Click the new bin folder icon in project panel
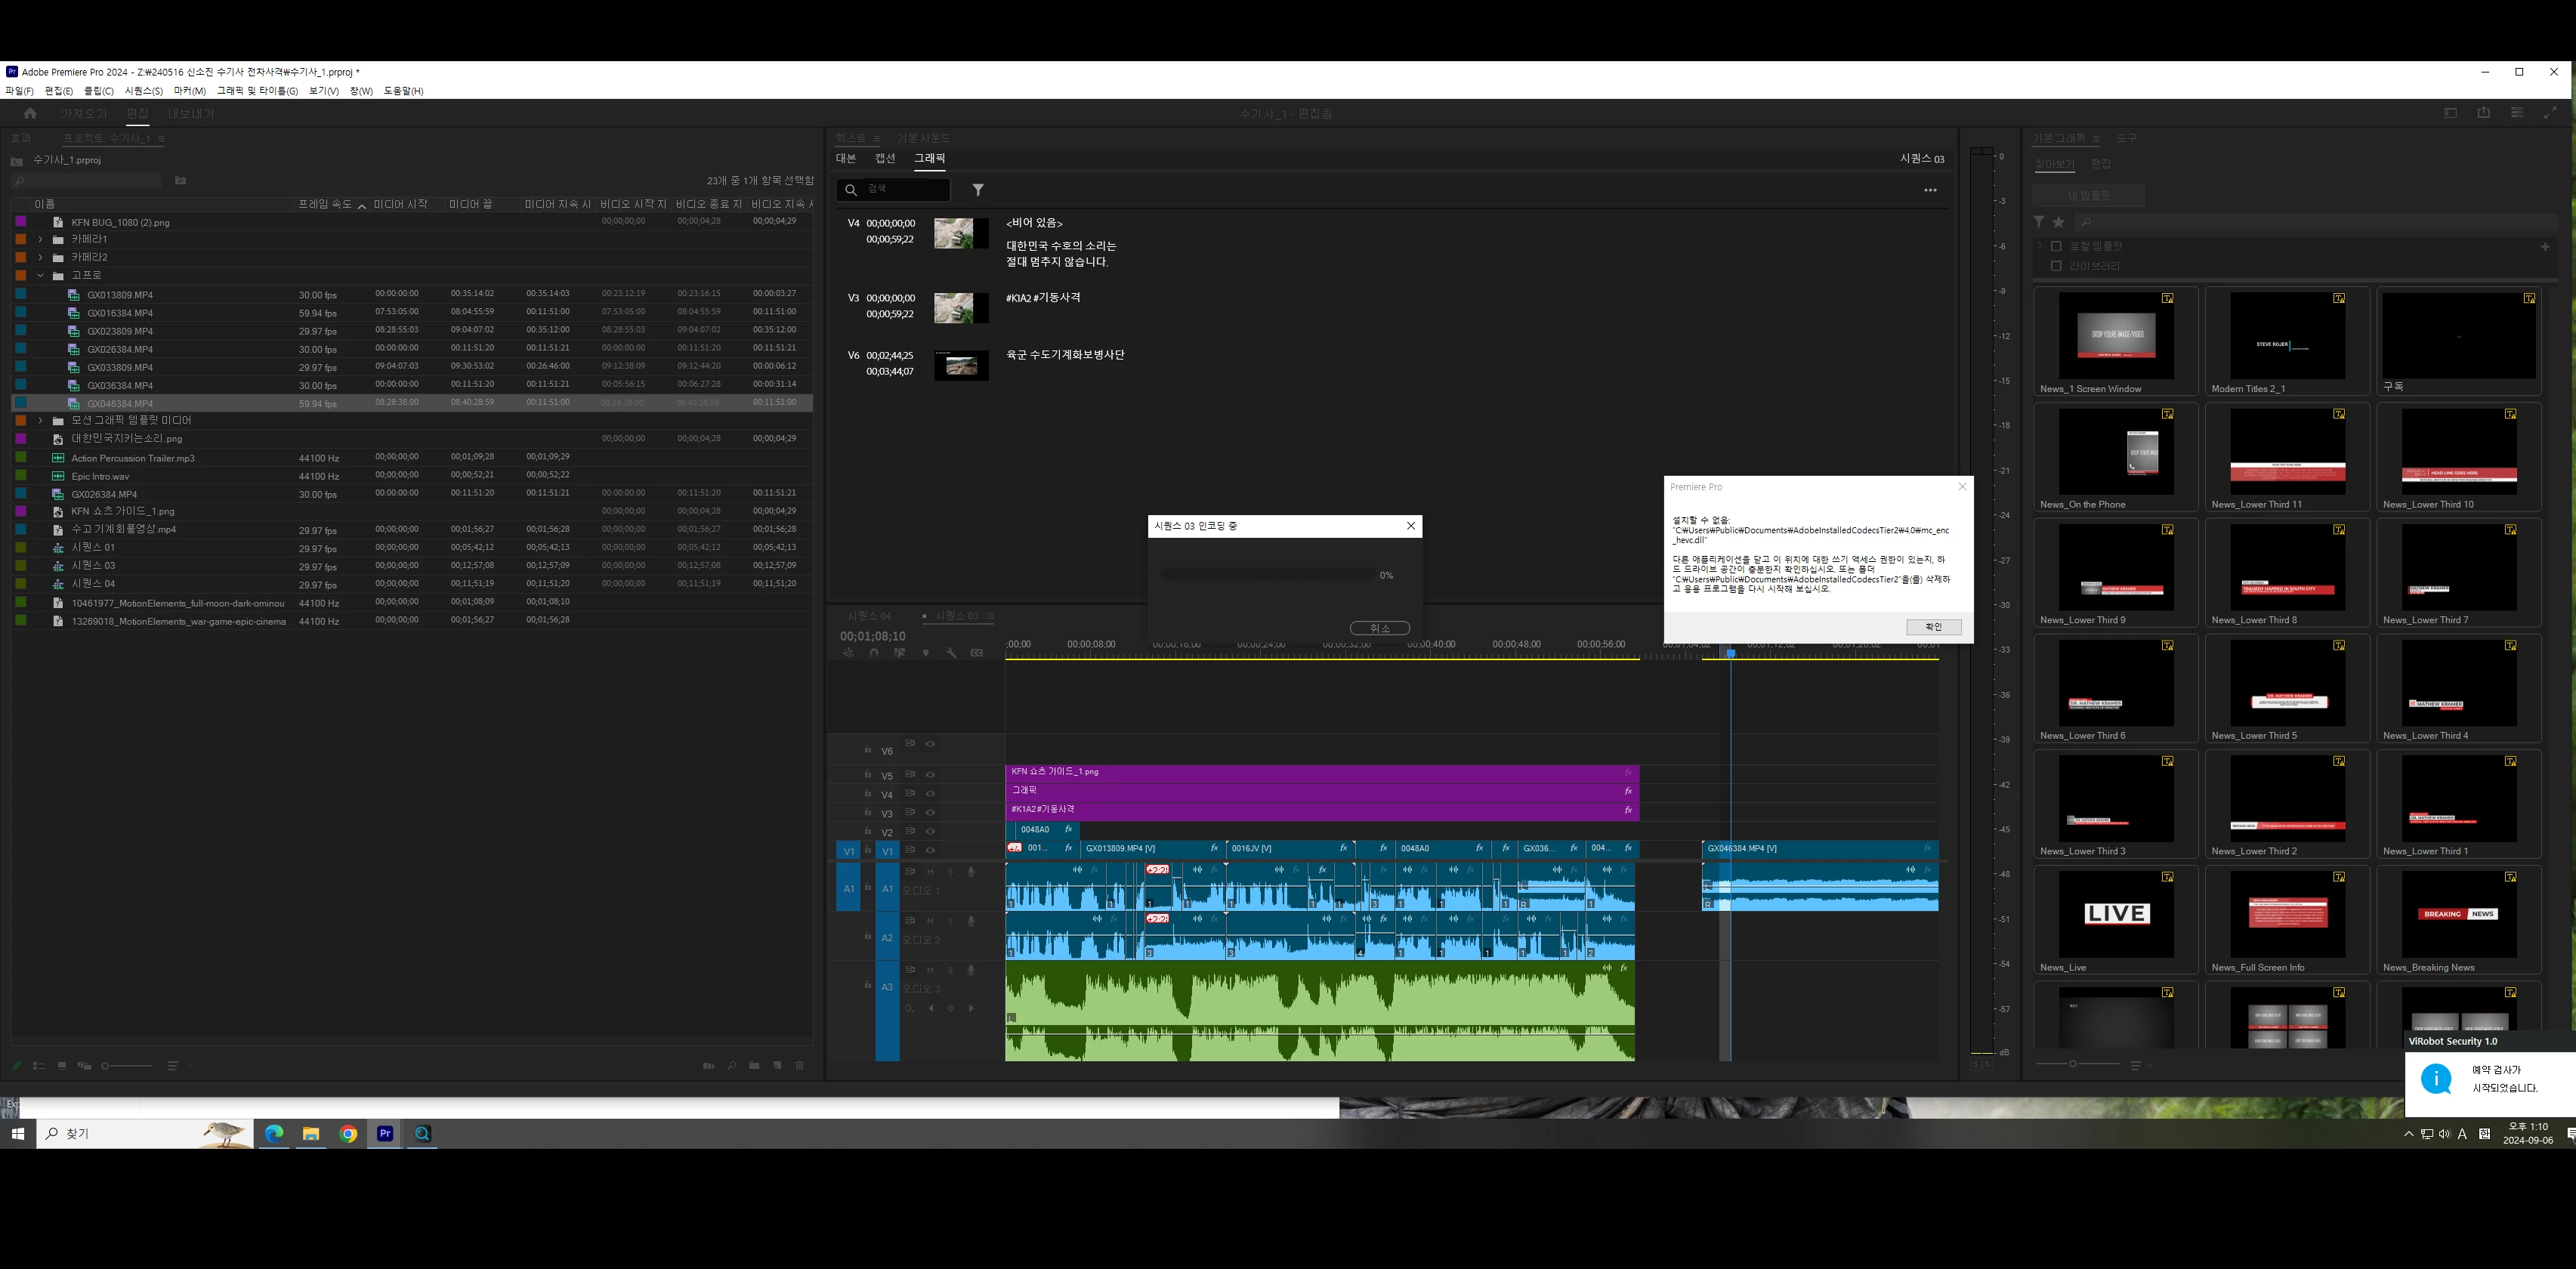Image resolution: width=2576 pixels, height=1269 pixels. point(754,1066)
